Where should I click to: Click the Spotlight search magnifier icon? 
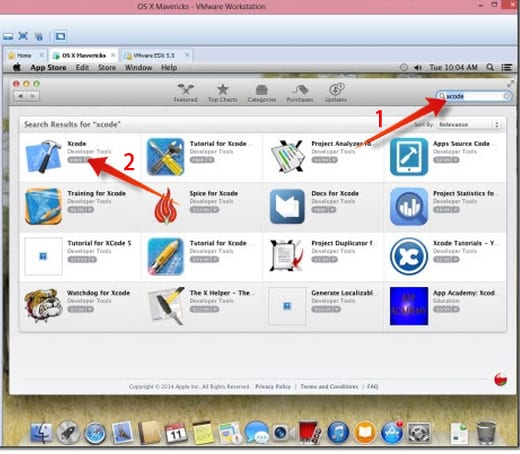coord(490,67)
